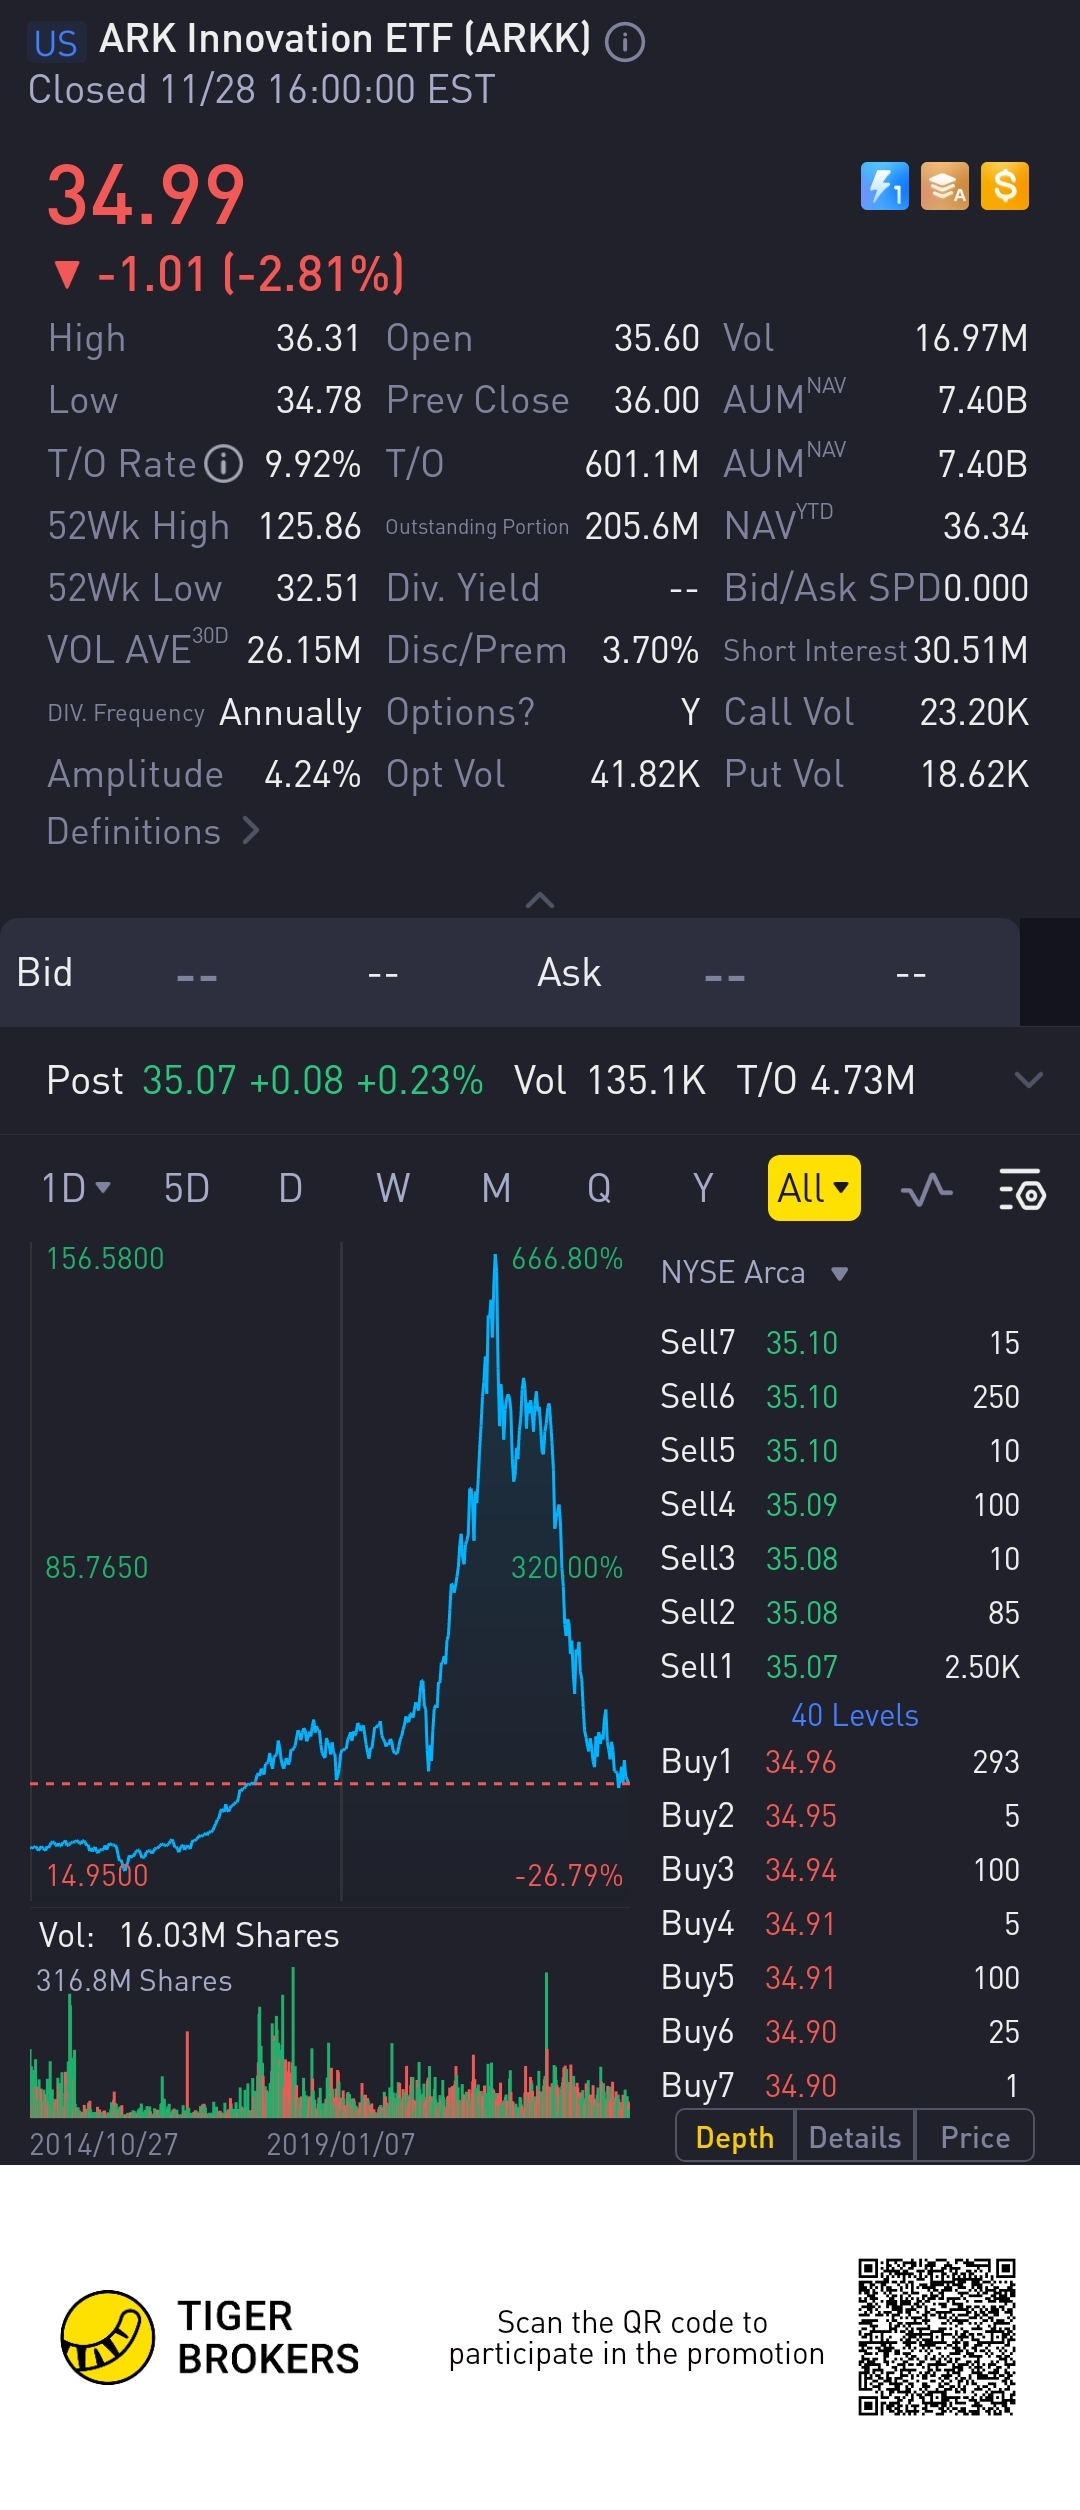Switch to the Details tab

tap(855, 2138)
